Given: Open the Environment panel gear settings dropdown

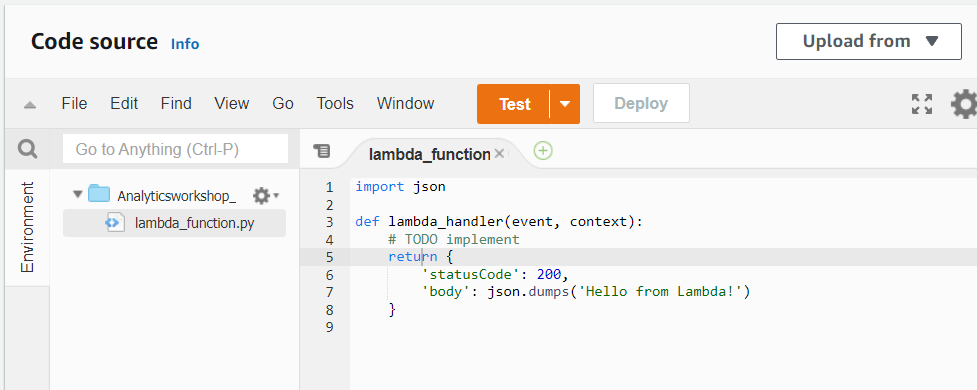Looking at the screenshot, I should 265,196.
